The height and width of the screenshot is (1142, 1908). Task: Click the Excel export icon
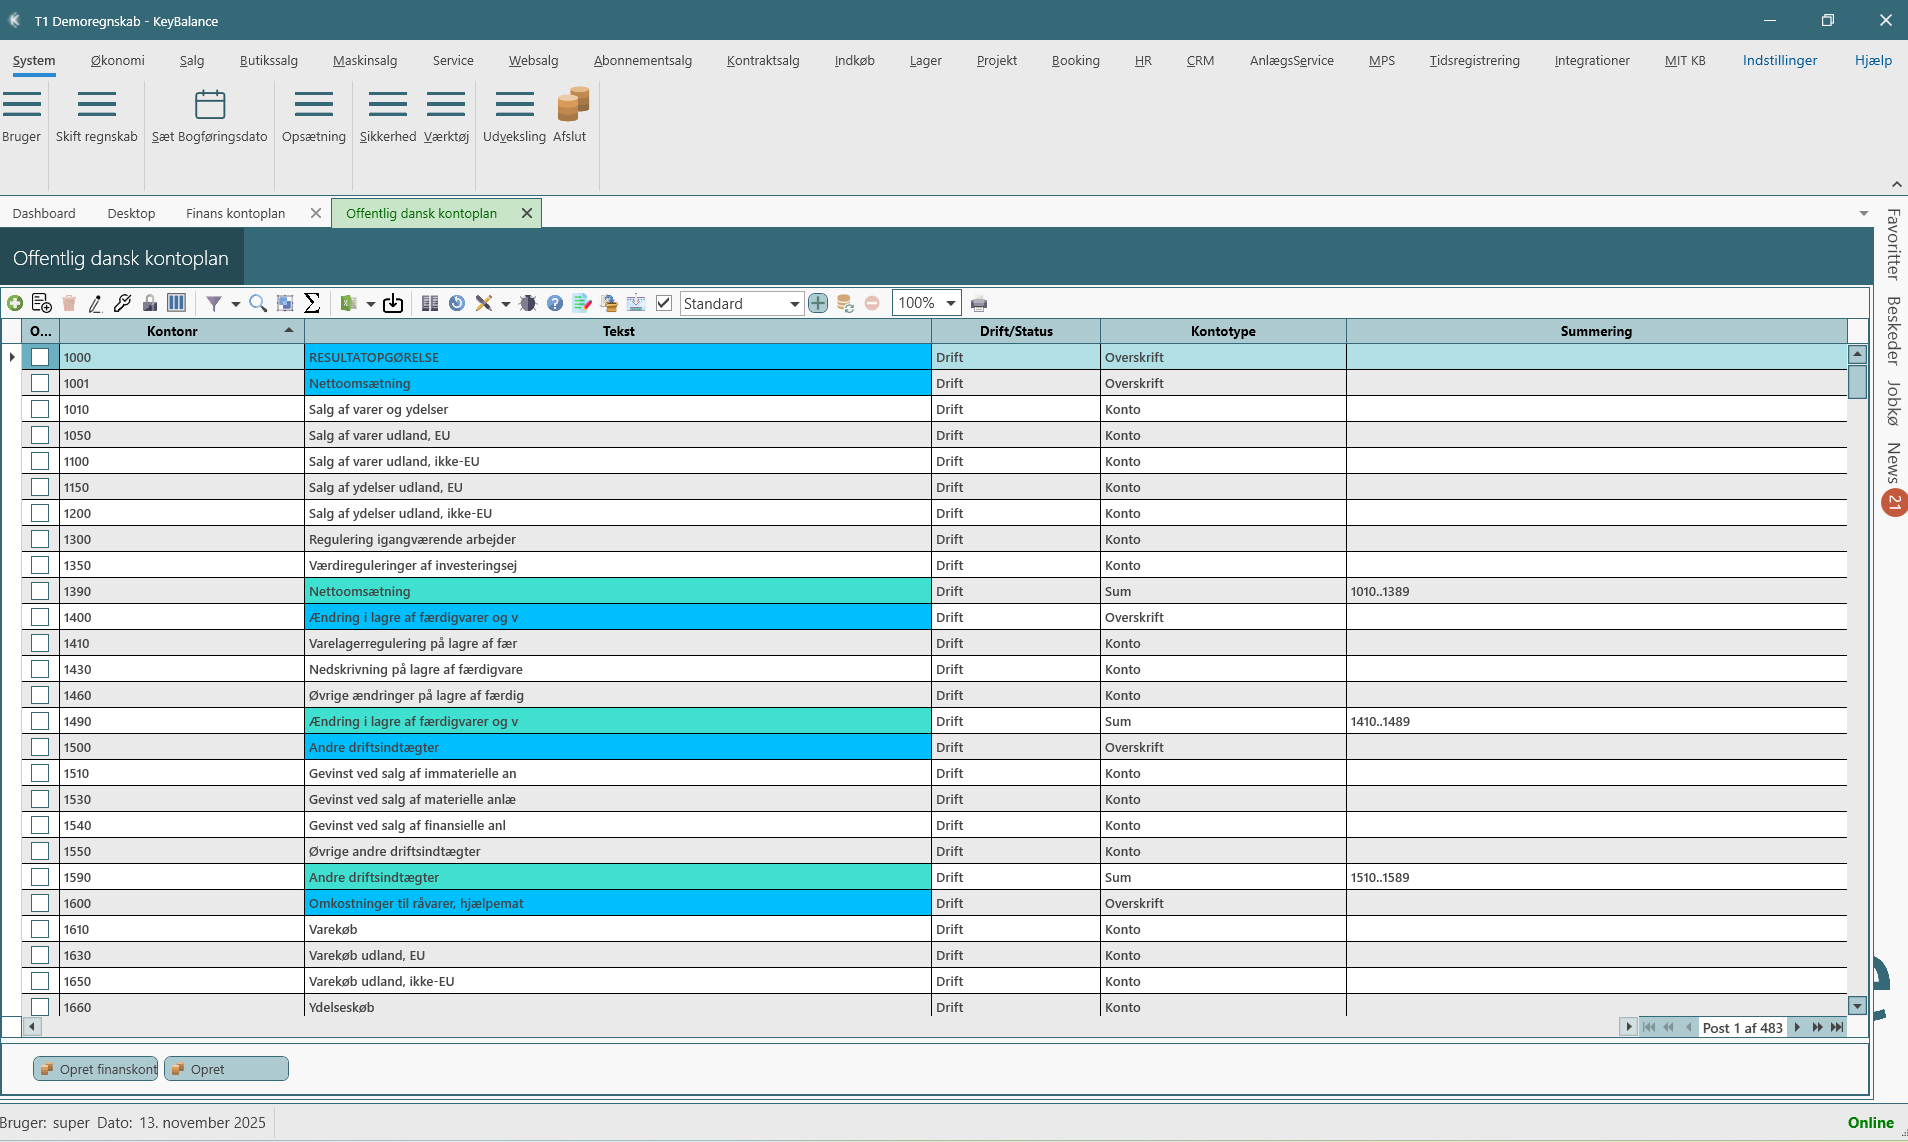pos(349,303)
